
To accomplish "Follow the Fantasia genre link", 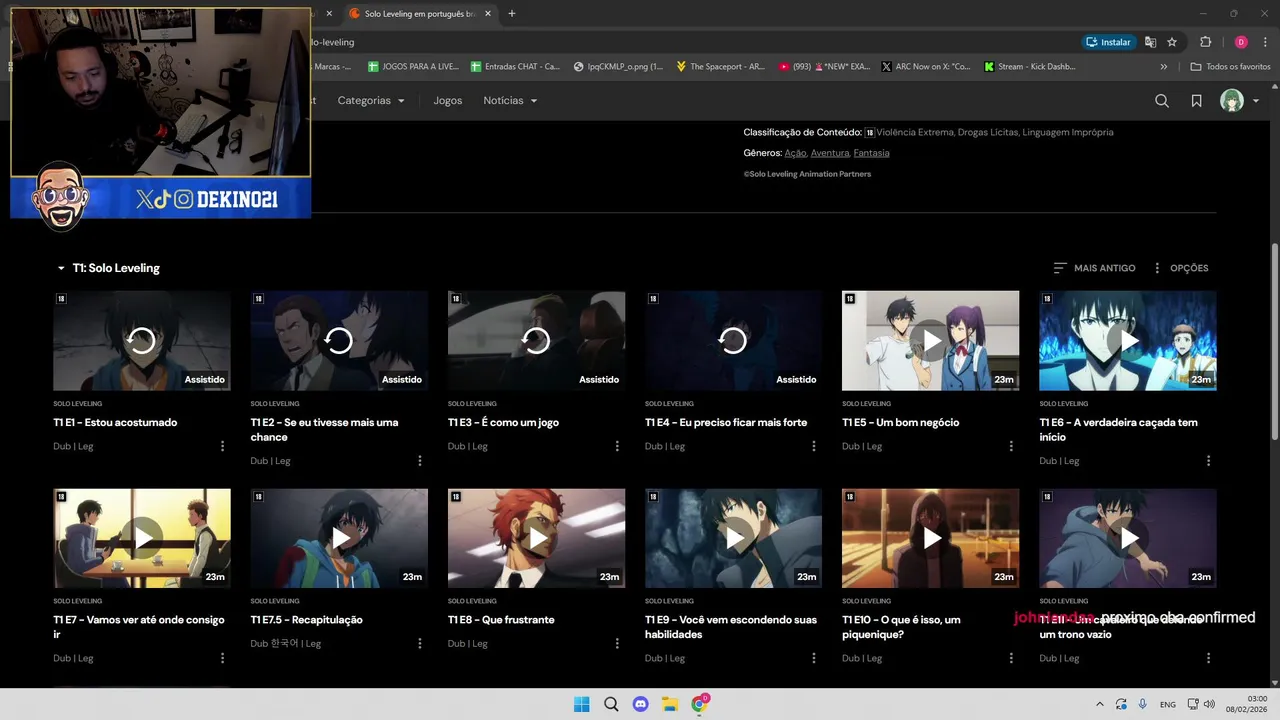I will [x=872, y=153].
